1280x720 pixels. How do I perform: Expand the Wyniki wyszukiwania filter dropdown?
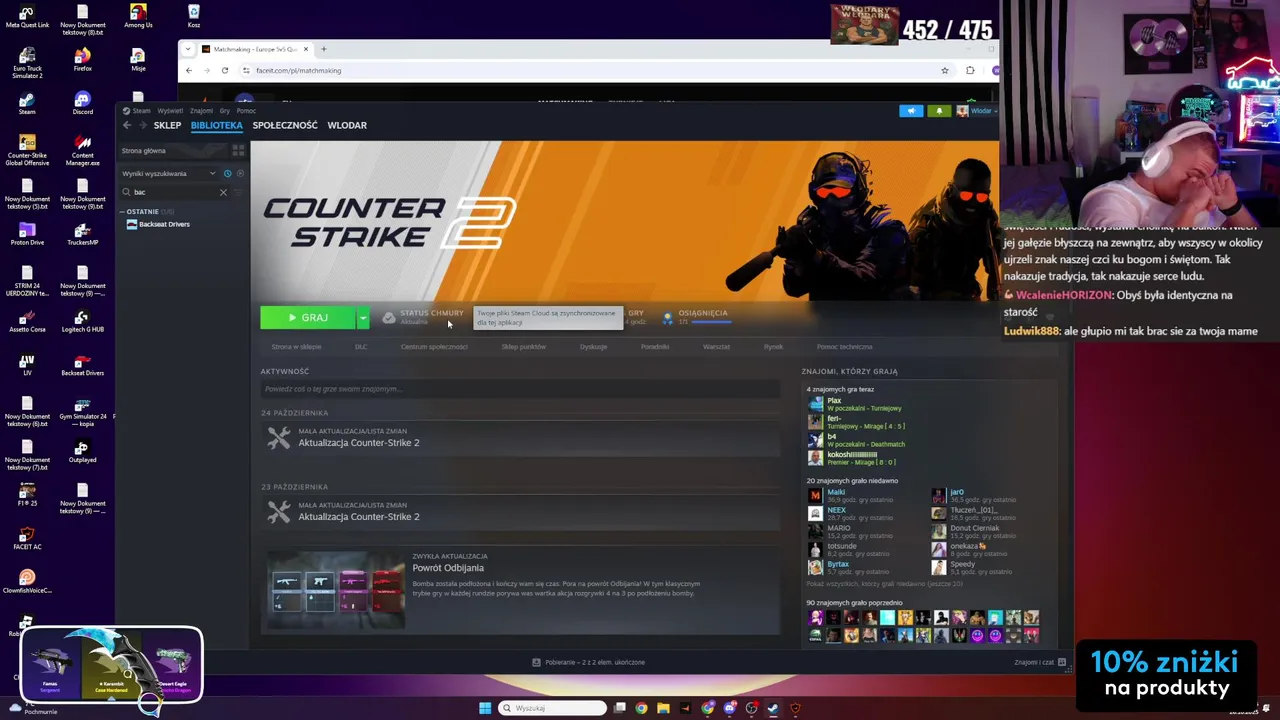(168, 173)
